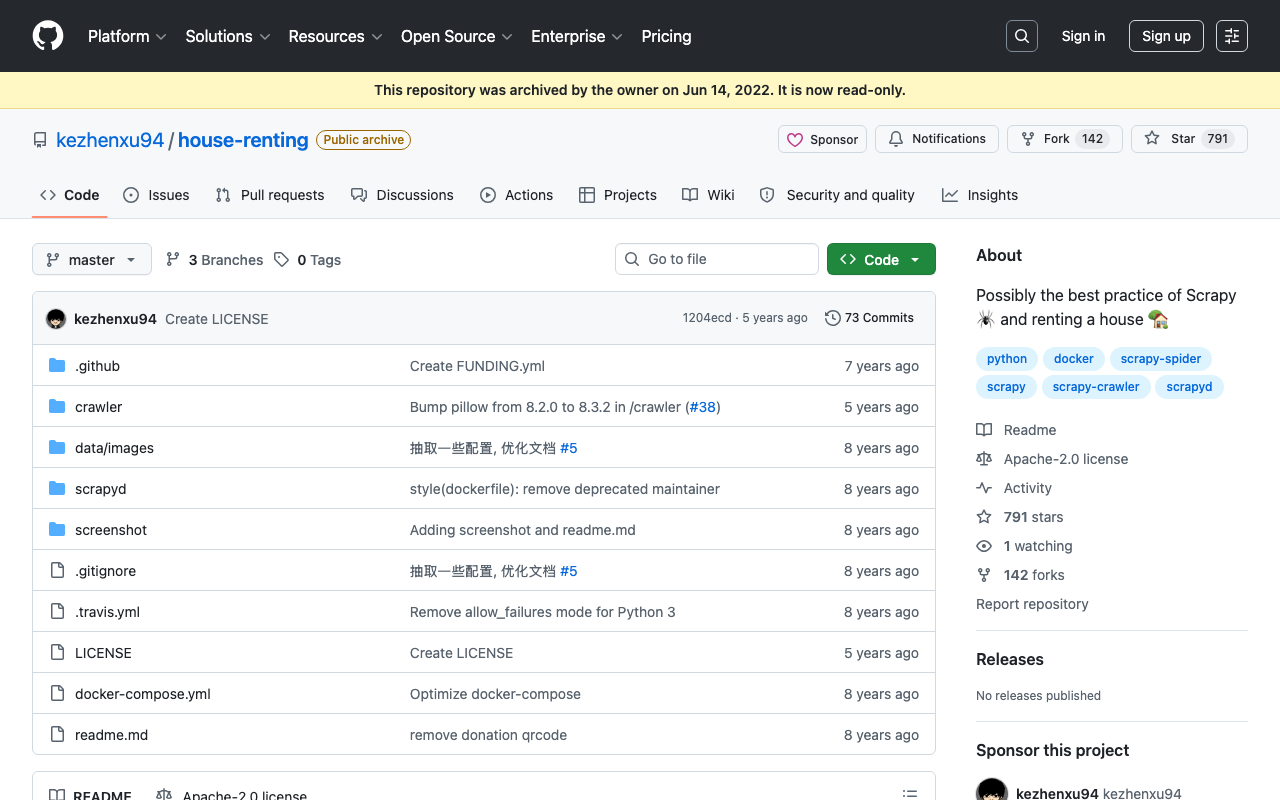
Task: Expand the Platform menu
Action: 127,36
